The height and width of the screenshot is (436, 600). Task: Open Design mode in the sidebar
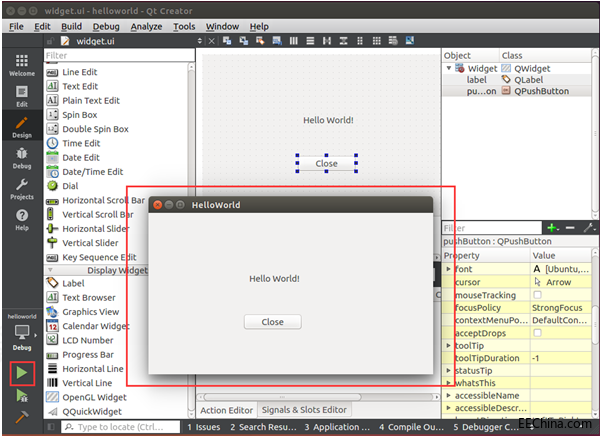pyautogui.click(x=22, y=127)
